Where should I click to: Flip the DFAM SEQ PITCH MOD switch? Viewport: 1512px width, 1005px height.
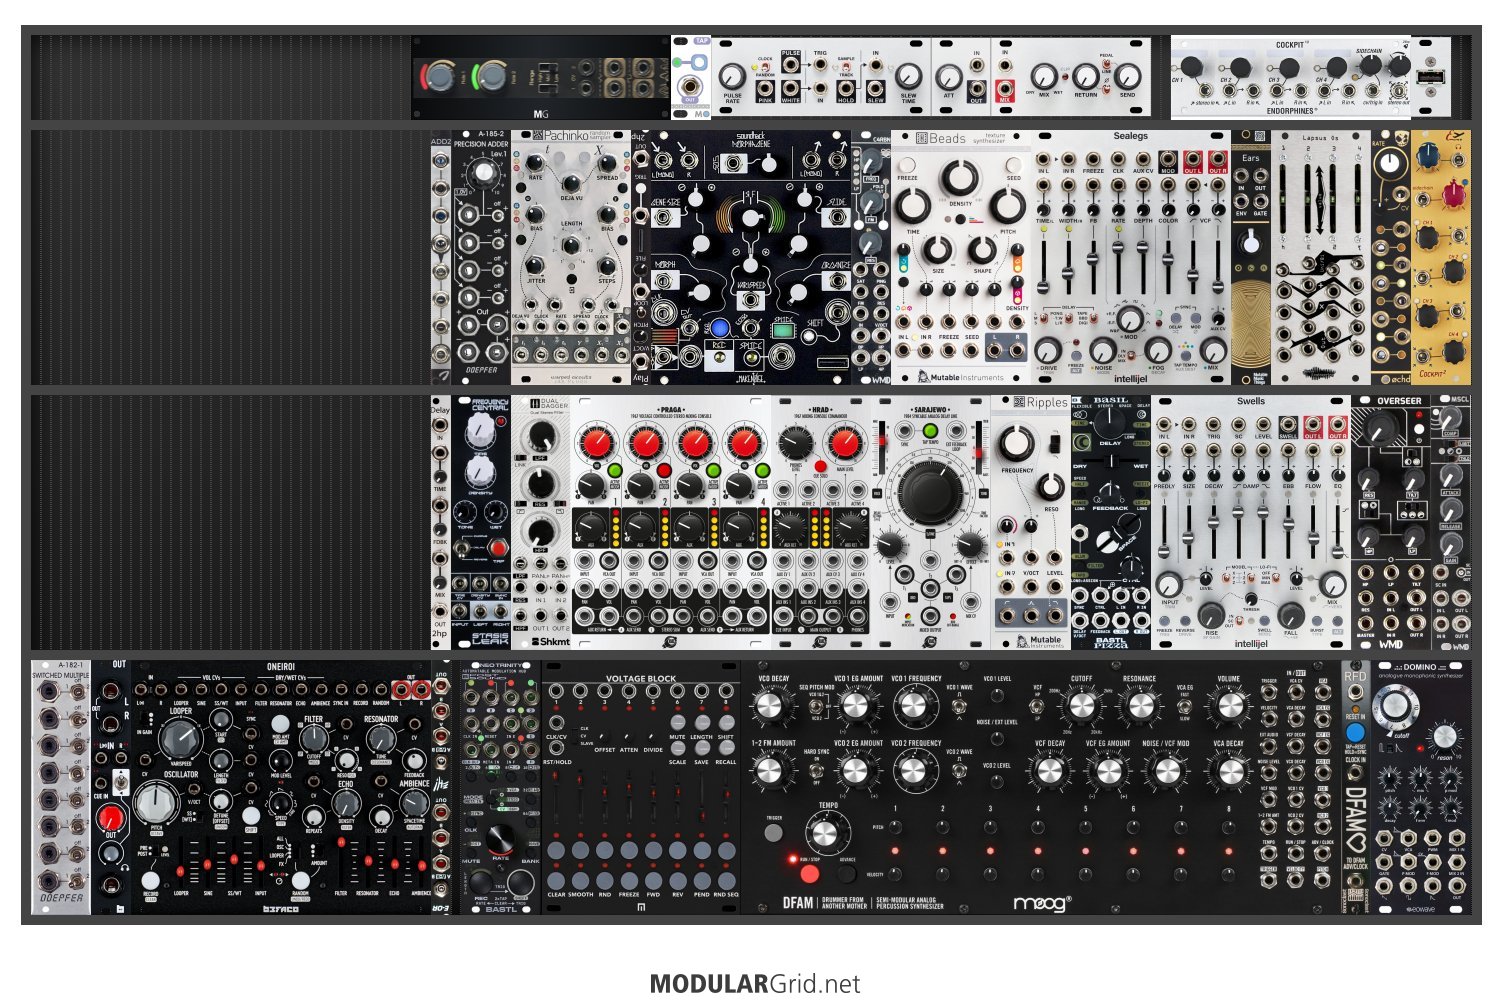816,704
